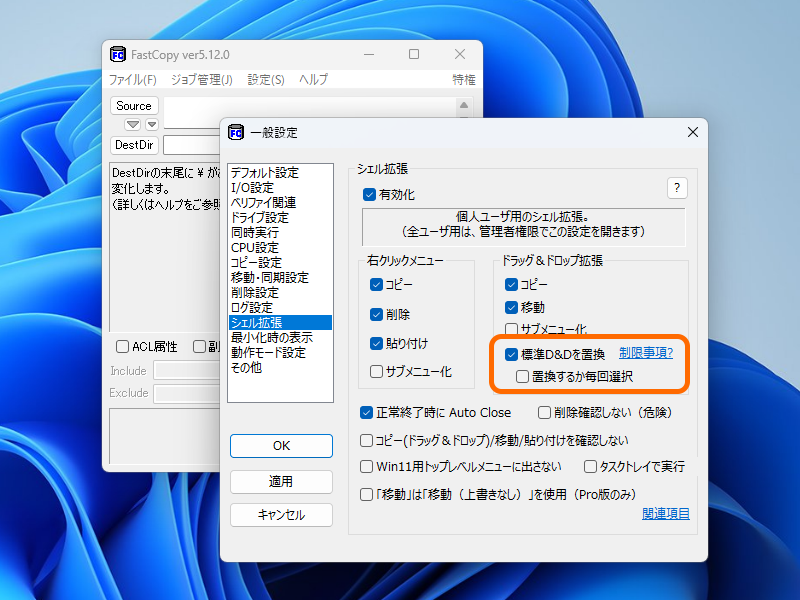The height and width of the screenshot is (600, 800).
Task: Uncheck 右クリックメニュー 削除 checkbox
Action: (x=376, y=314)
